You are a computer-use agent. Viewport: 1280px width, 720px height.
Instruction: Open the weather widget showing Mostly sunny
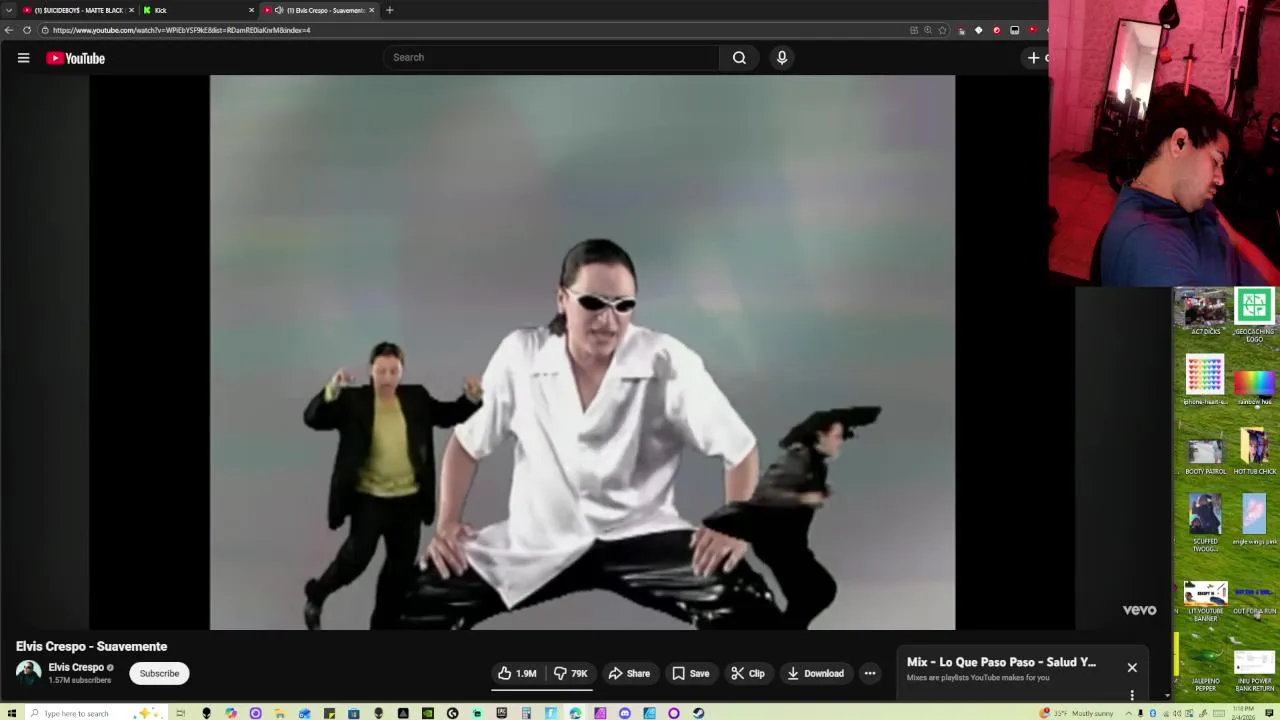tap(1076, 713)
